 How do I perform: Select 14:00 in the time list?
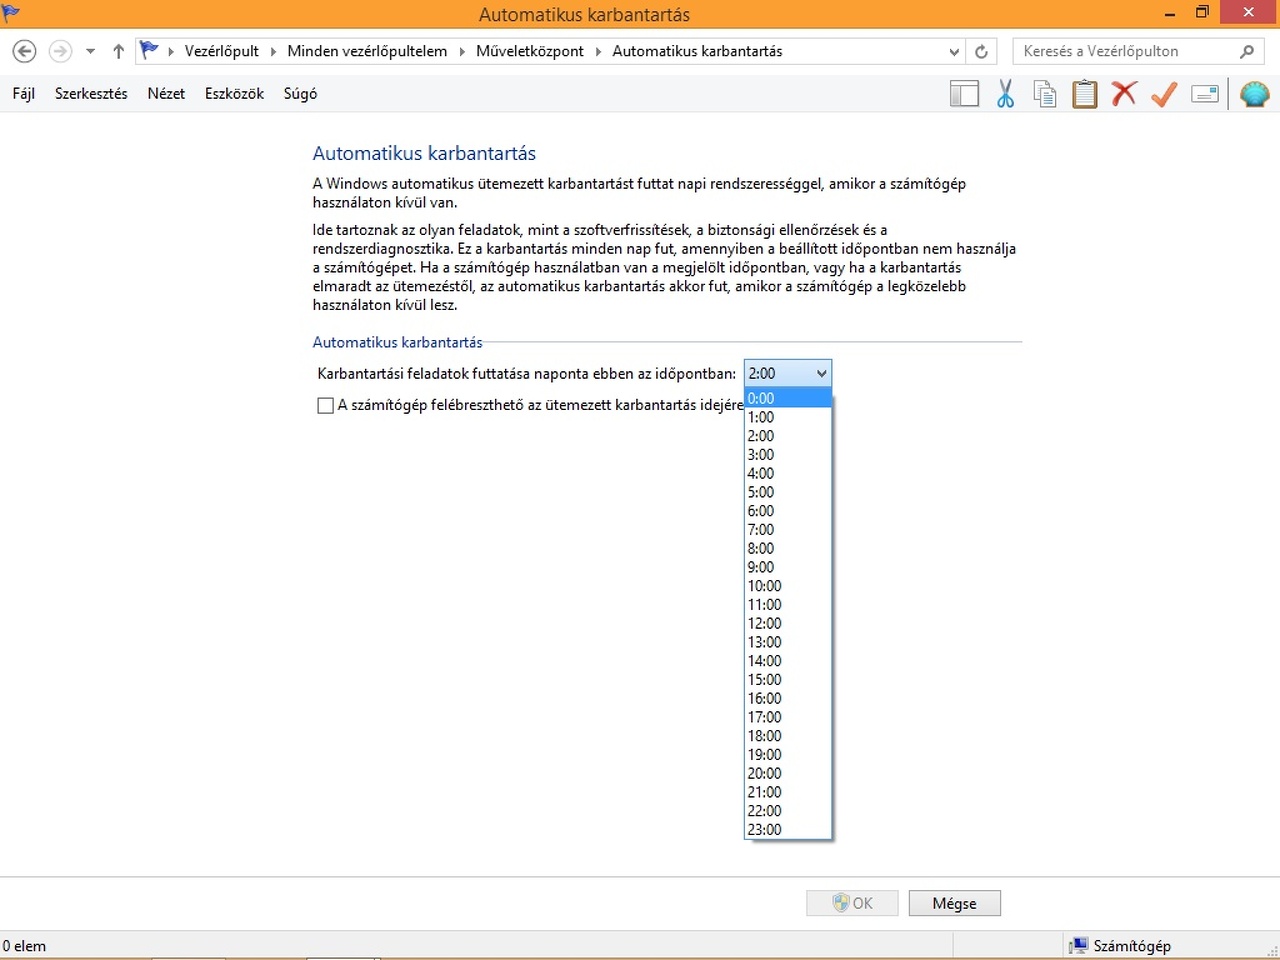point(788,661)
